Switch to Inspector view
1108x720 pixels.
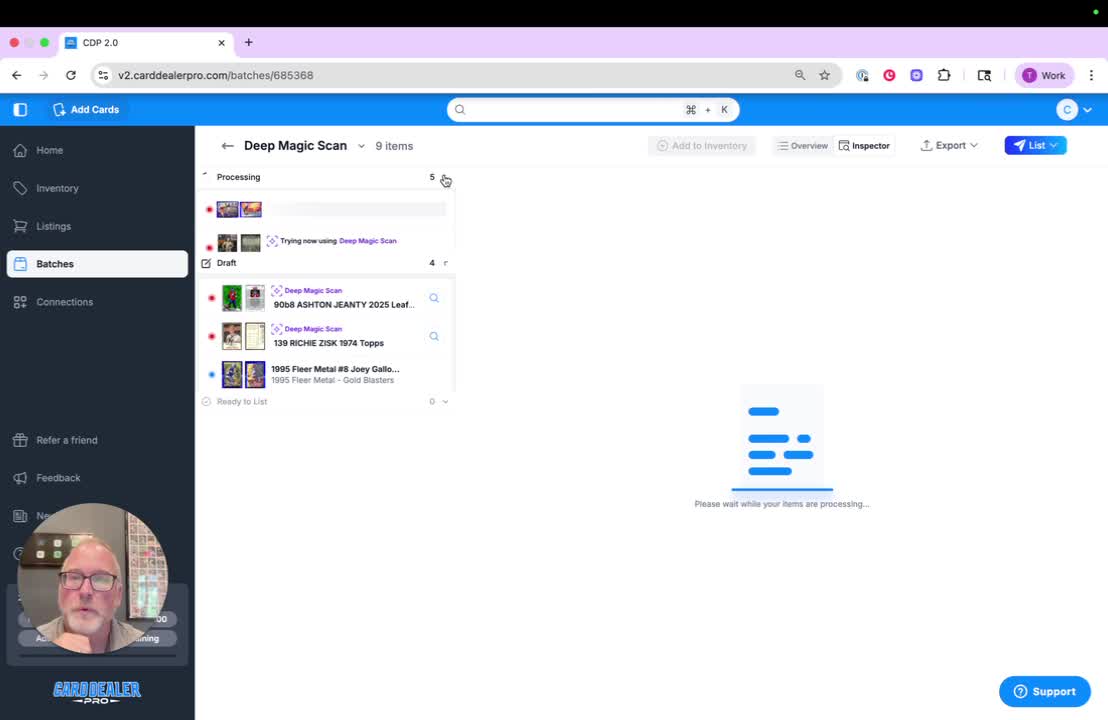(x=864, y=146)
